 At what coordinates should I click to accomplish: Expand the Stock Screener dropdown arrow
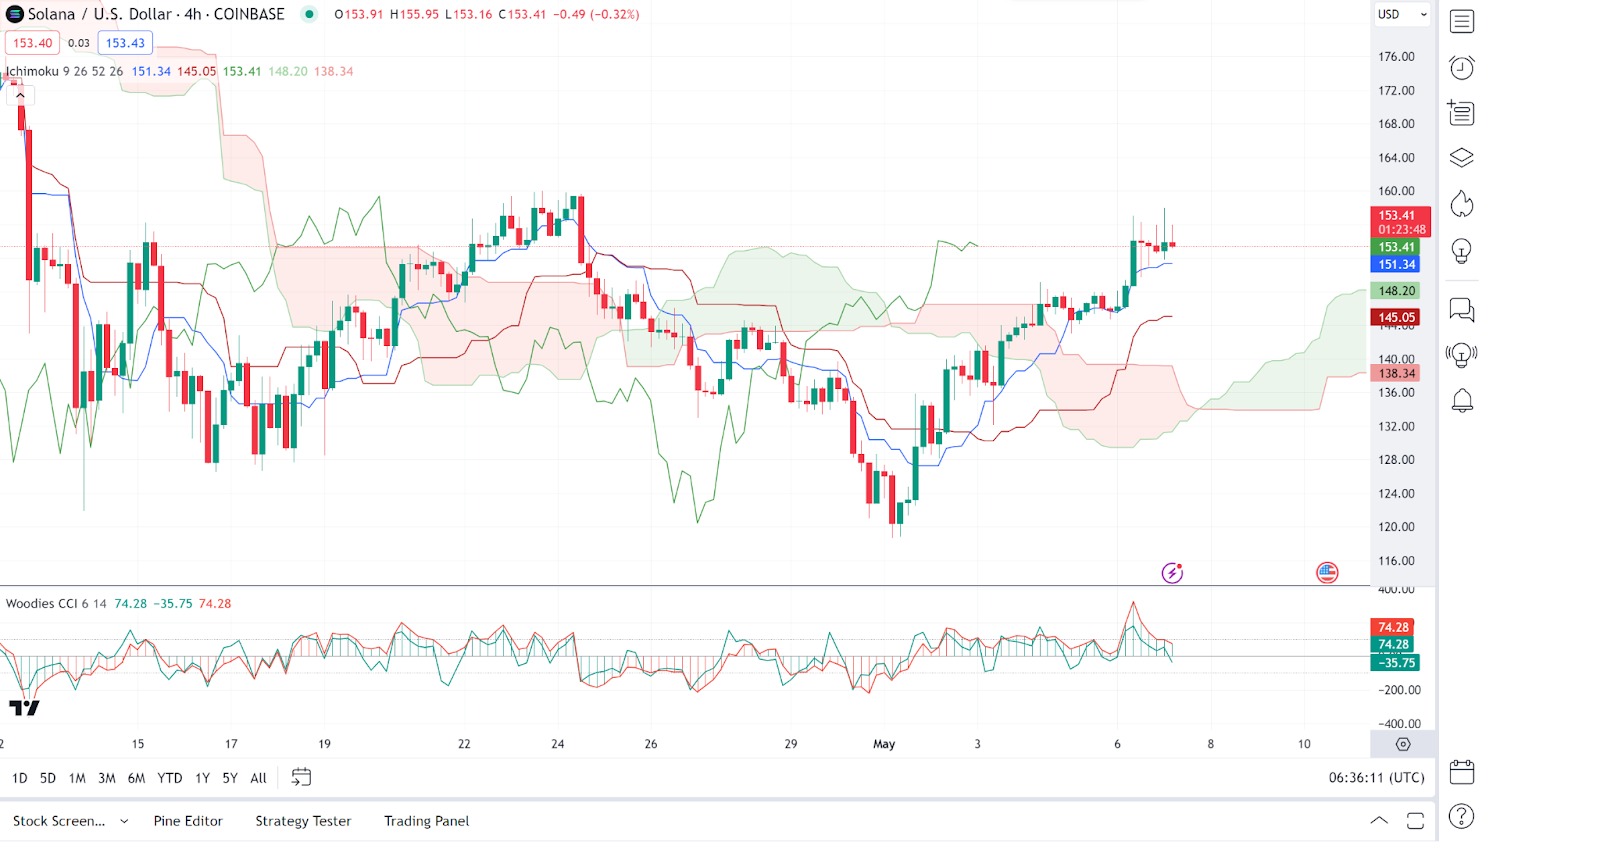[x=124, y=821]
